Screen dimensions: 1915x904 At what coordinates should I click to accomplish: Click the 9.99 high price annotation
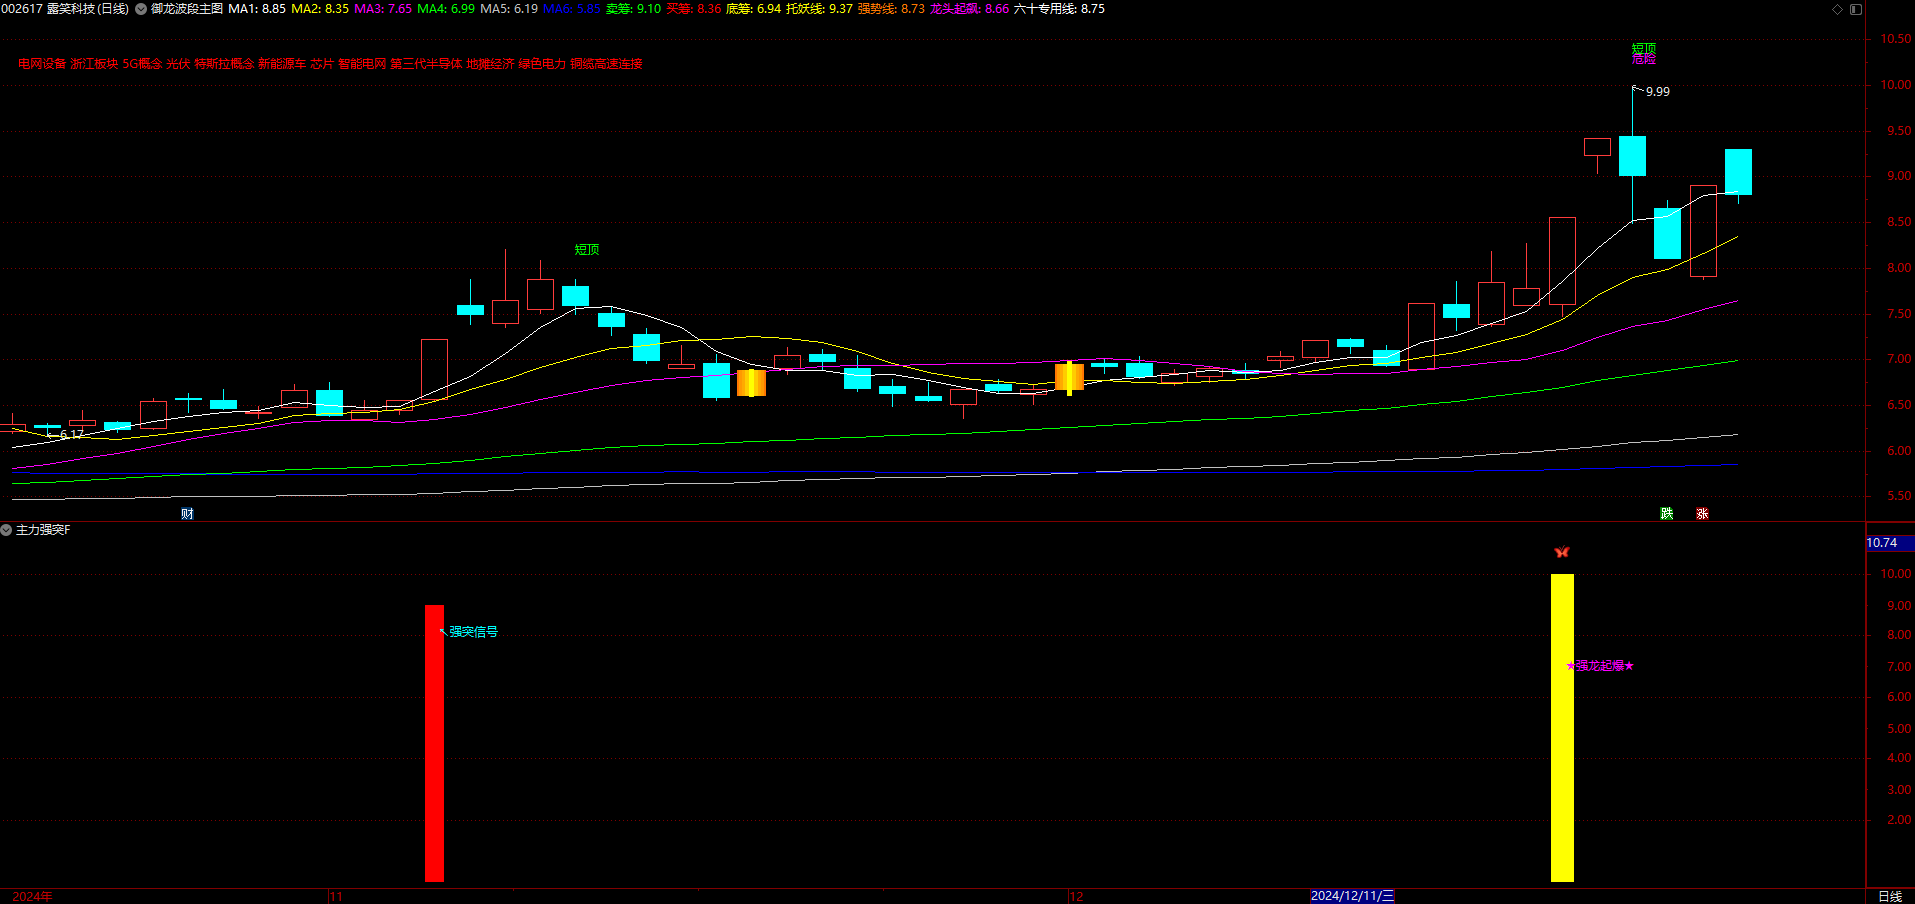[x=1657, y=92]
